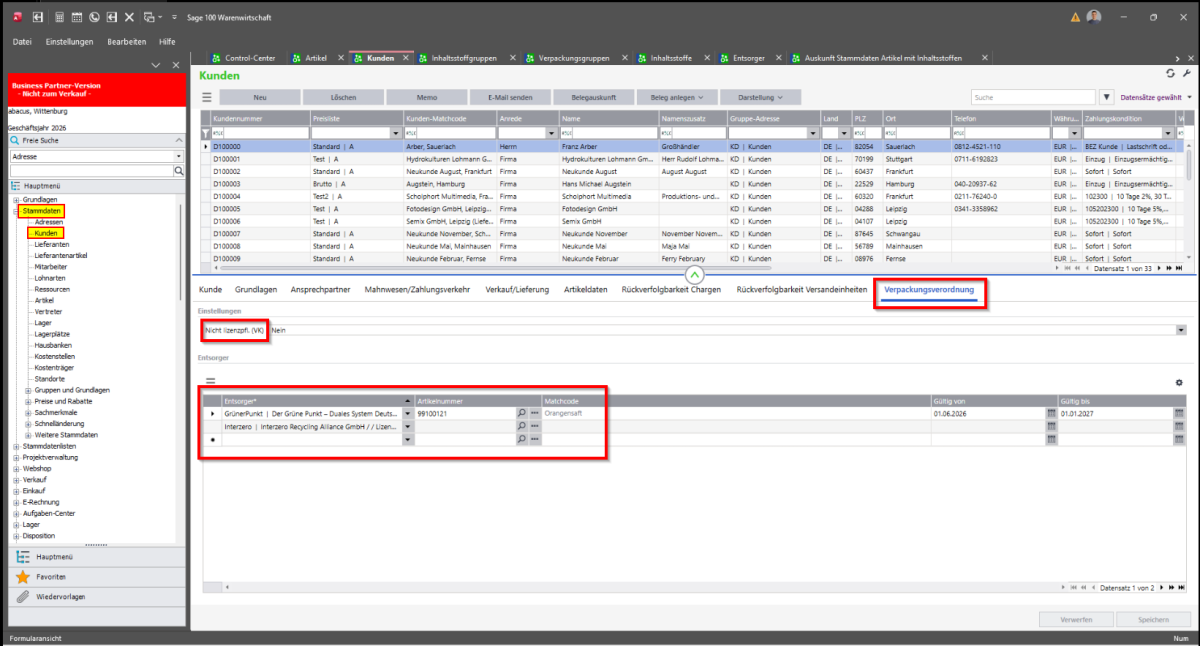Image resolution: width=1200 pixels, height=646 pixels.
Task: Switch to the Artikeldaten tab
Action: (x=585, y=290)
